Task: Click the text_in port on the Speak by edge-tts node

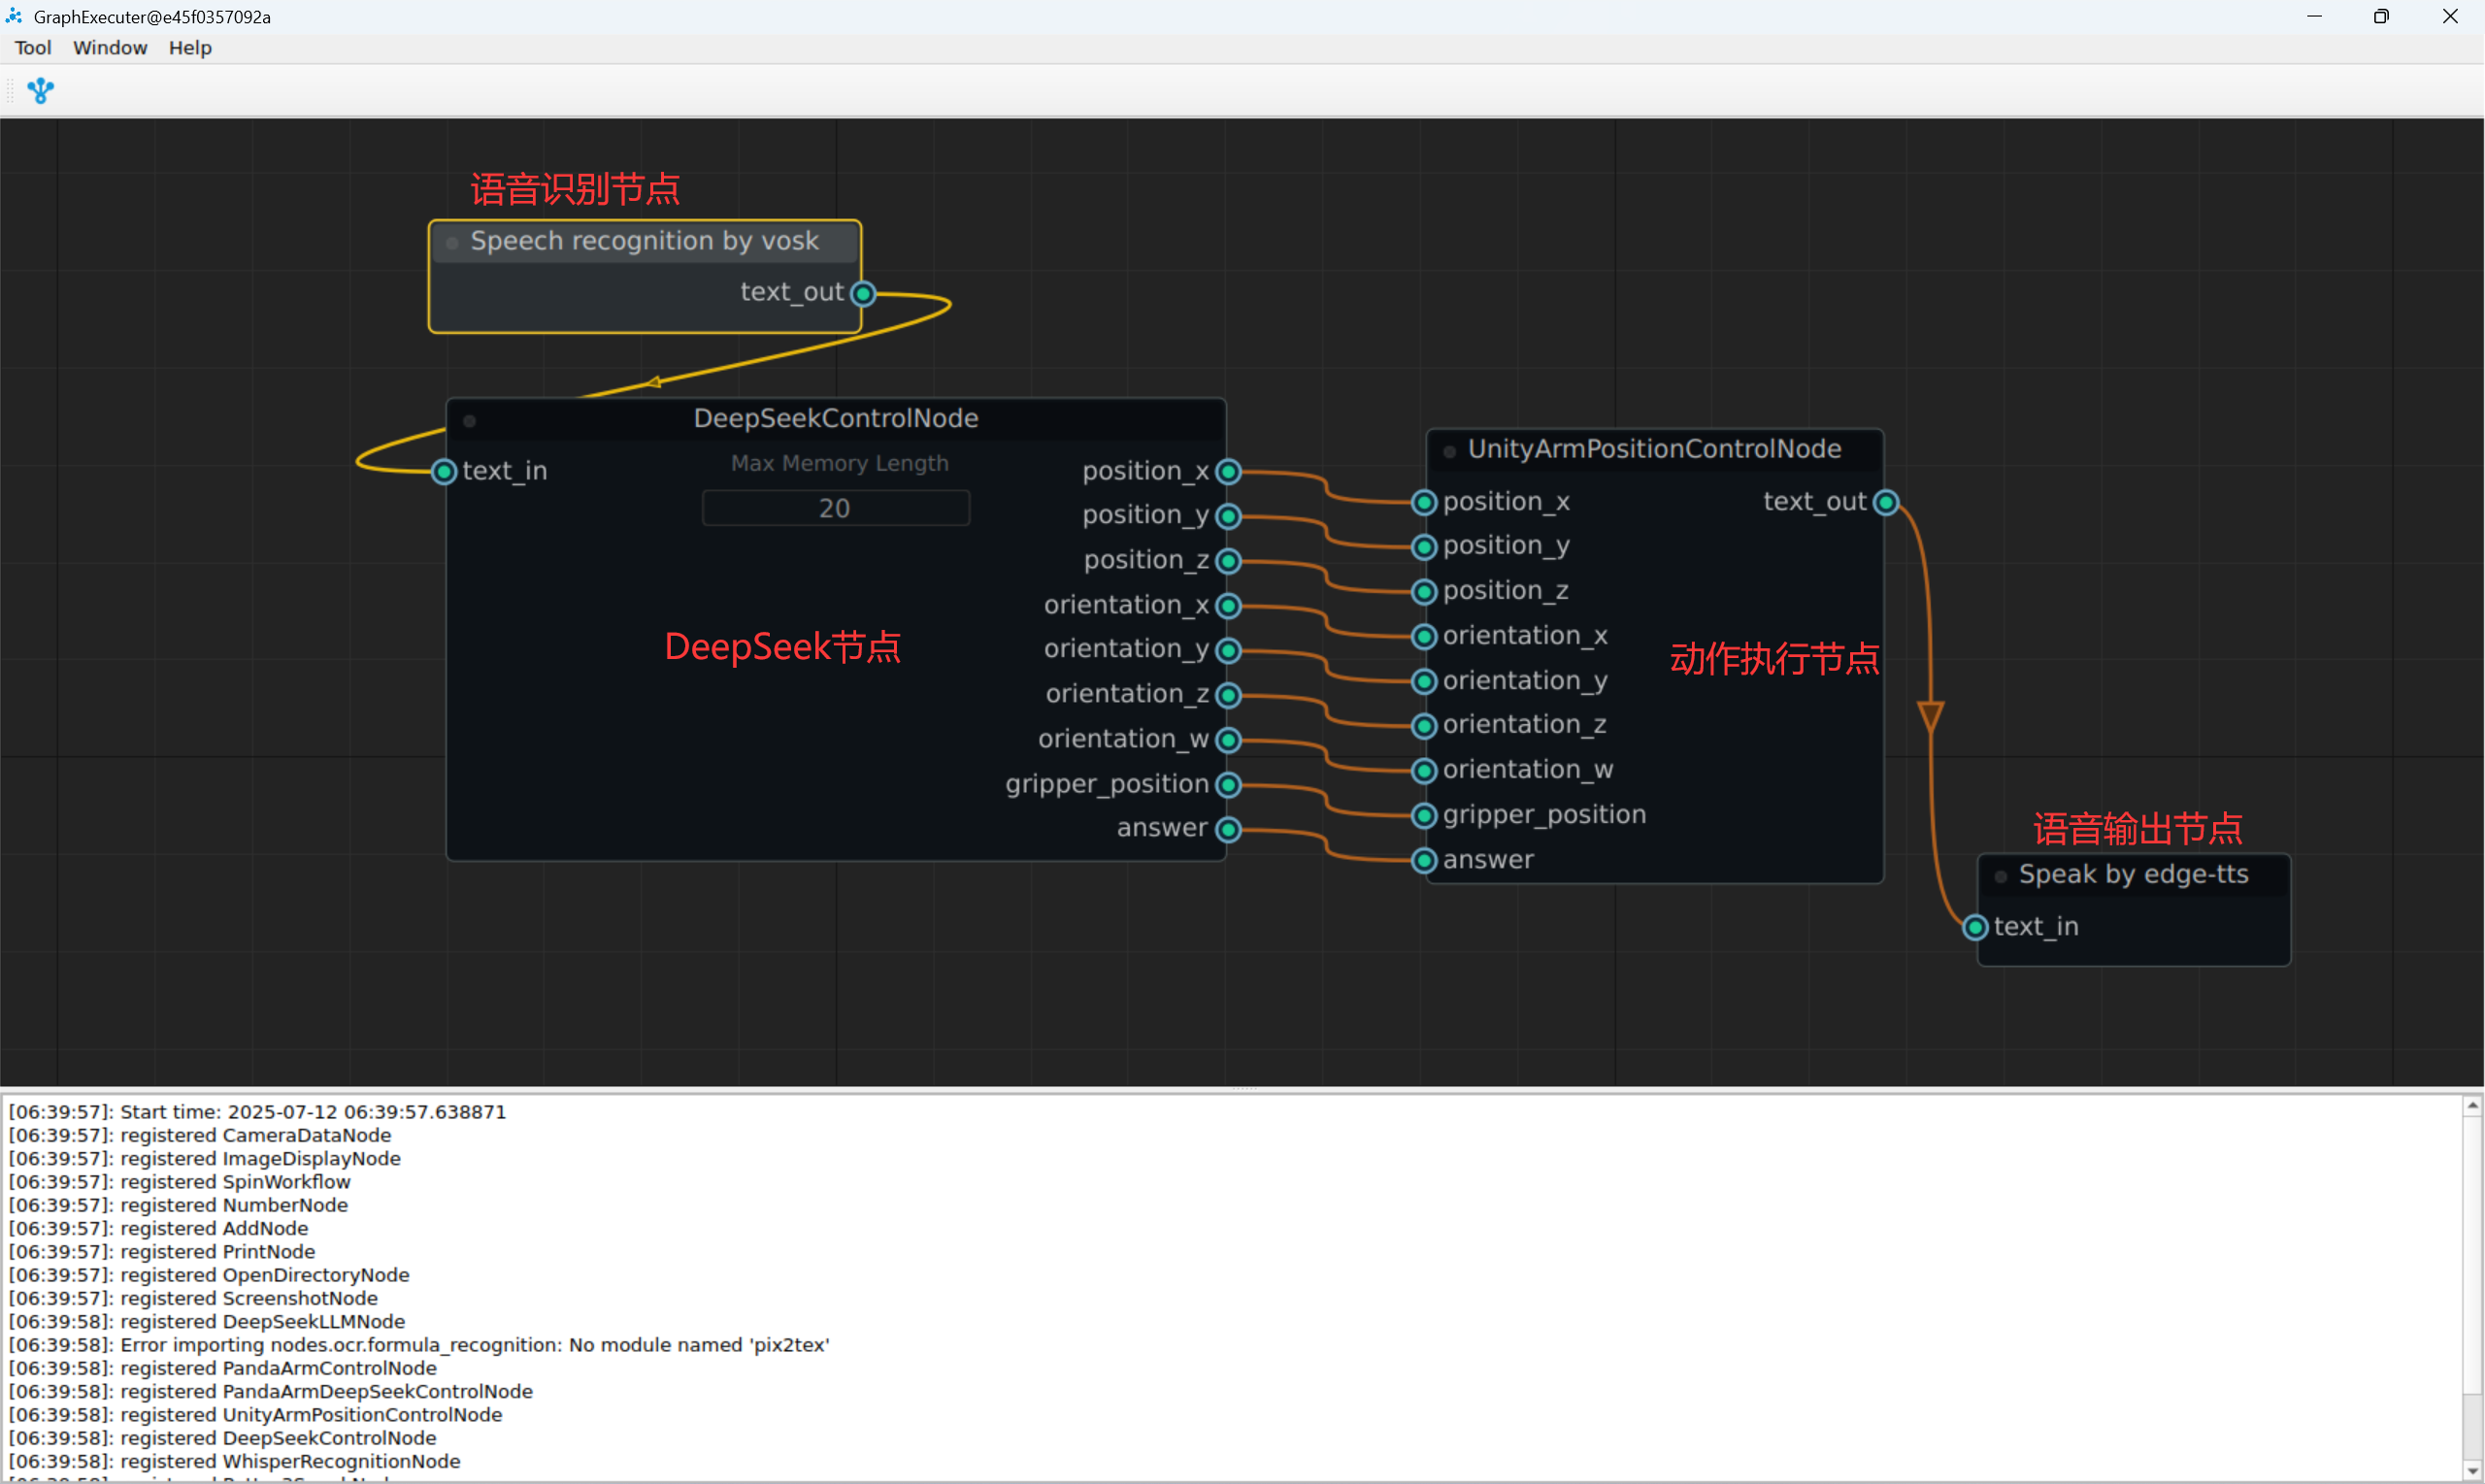Action: [x=1975, y=928]
